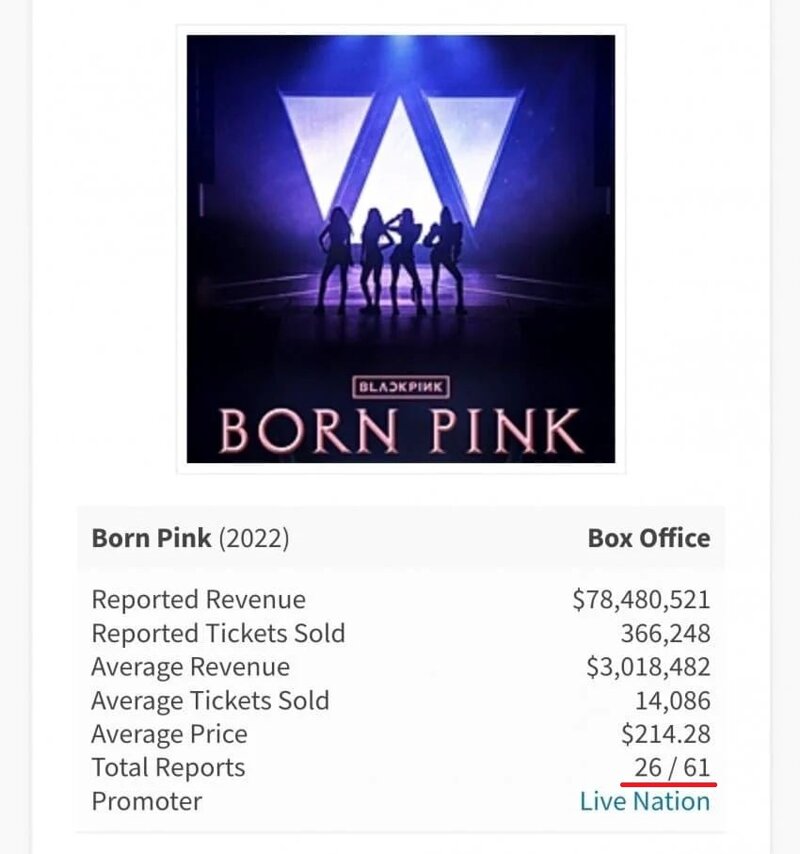Screen dimensions: 800x854
Task: Click the Born Pink (2022) table heading
Action: [190, 538]
